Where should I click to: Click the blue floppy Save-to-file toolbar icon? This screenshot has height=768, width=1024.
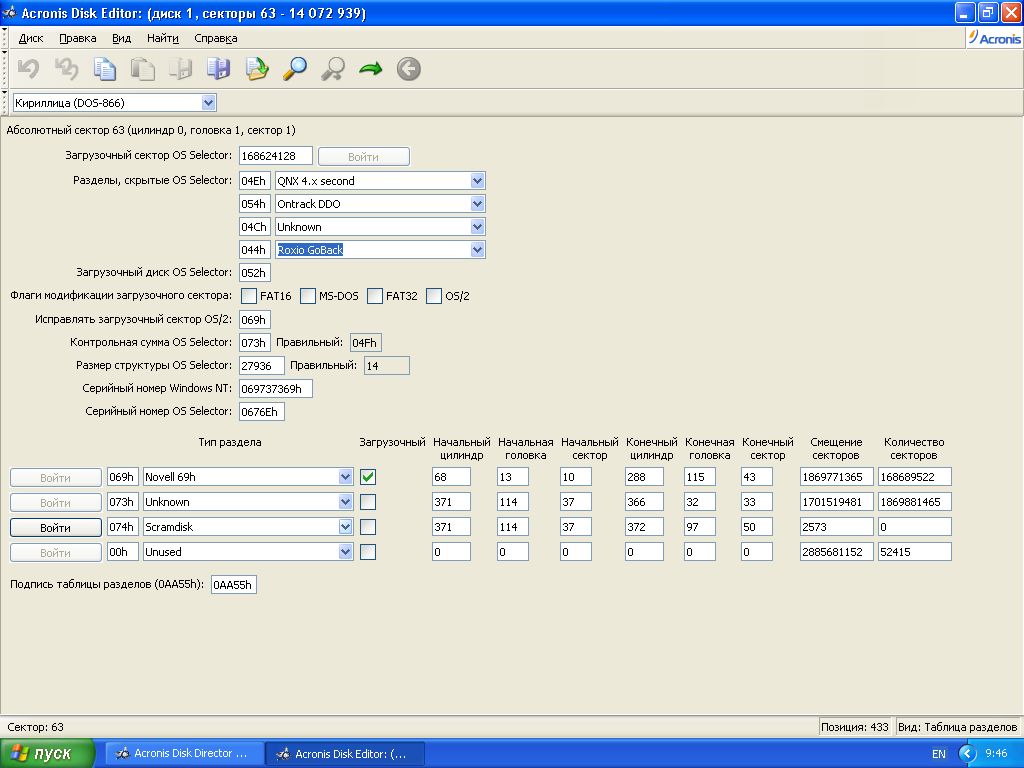(218, 69)
